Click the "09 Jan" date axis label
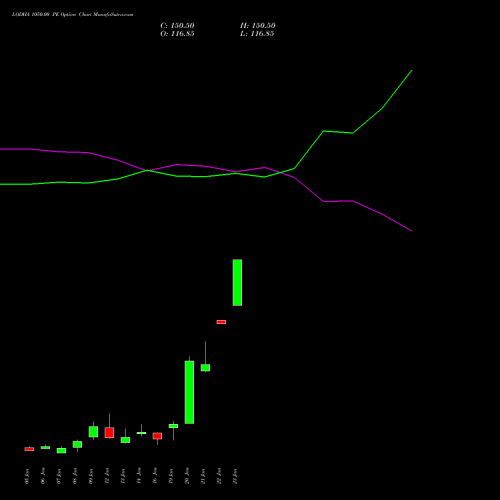The height and width of the screenshot is (500, 500). [x=91, y=476]
